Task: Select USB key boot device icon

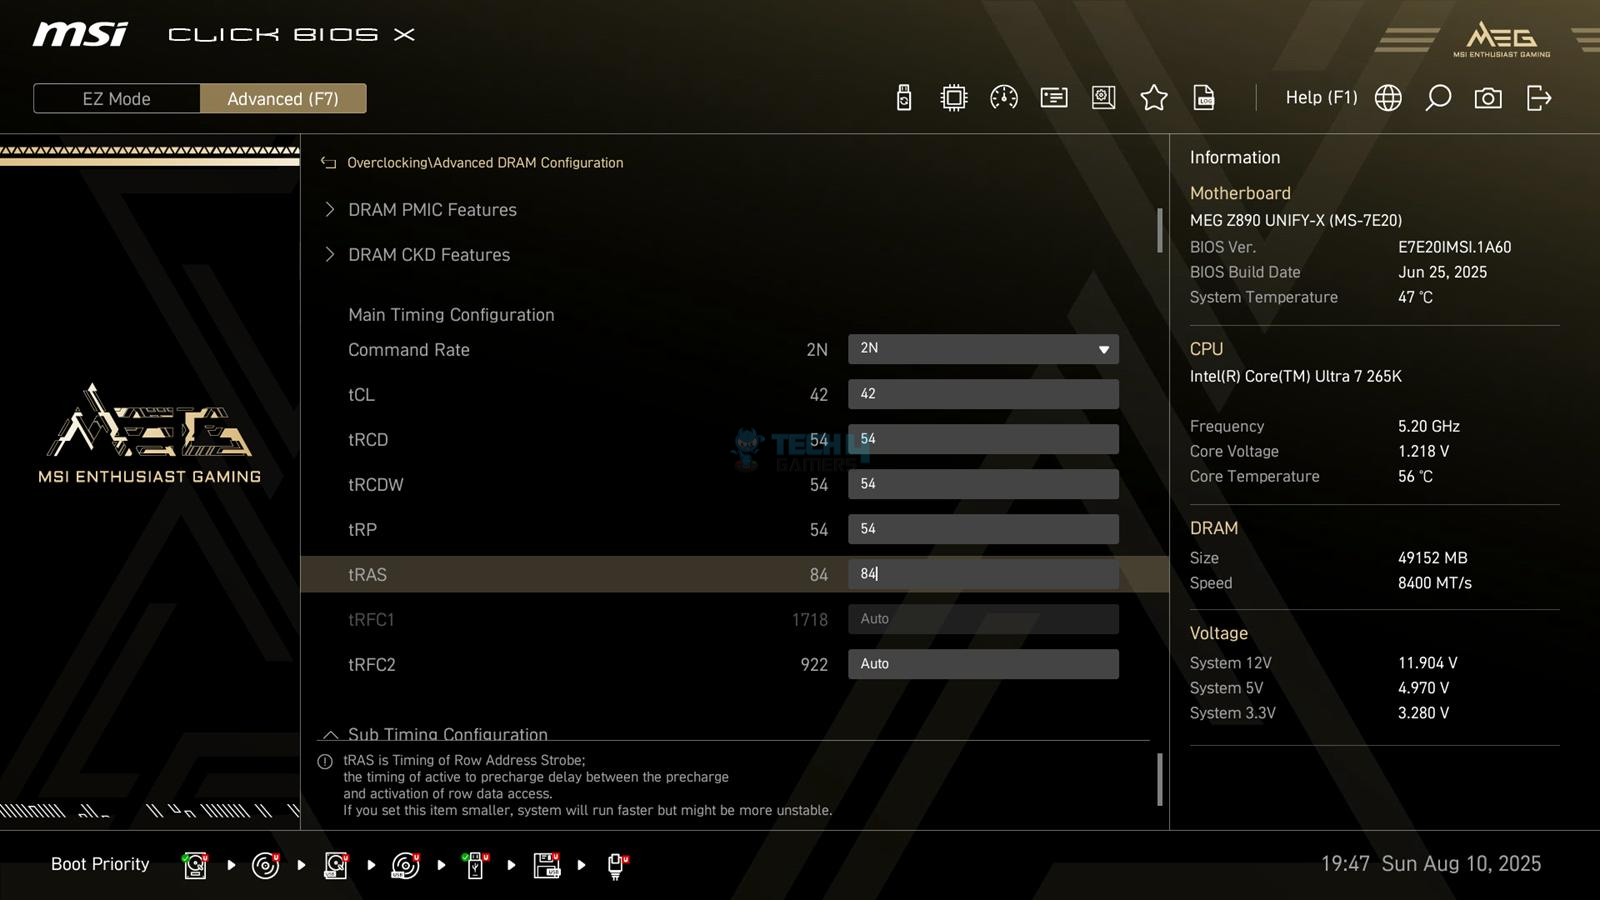Action: click(476, 865)
